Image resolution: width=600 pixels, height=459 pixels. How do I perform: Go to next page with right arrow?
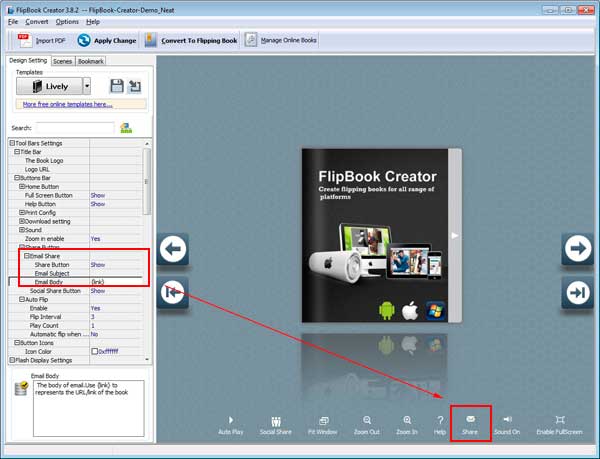577,249
